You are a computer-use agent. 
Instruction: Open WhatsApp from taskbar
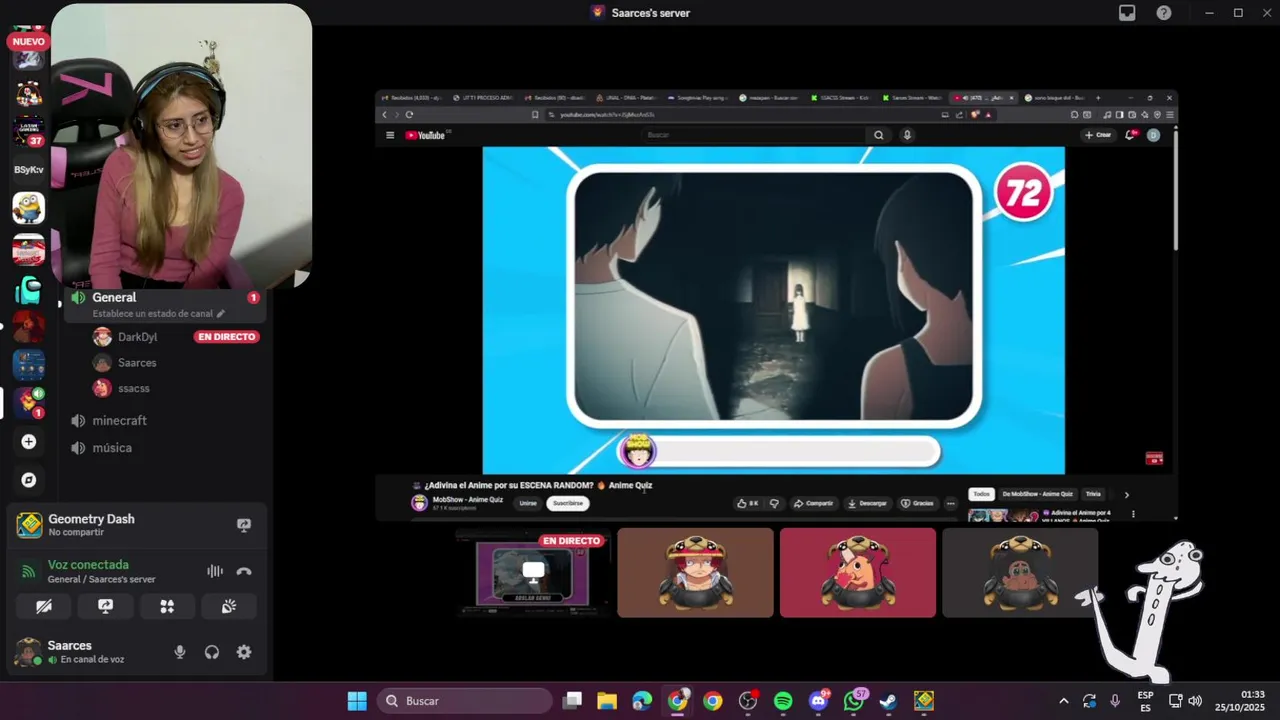854,701
